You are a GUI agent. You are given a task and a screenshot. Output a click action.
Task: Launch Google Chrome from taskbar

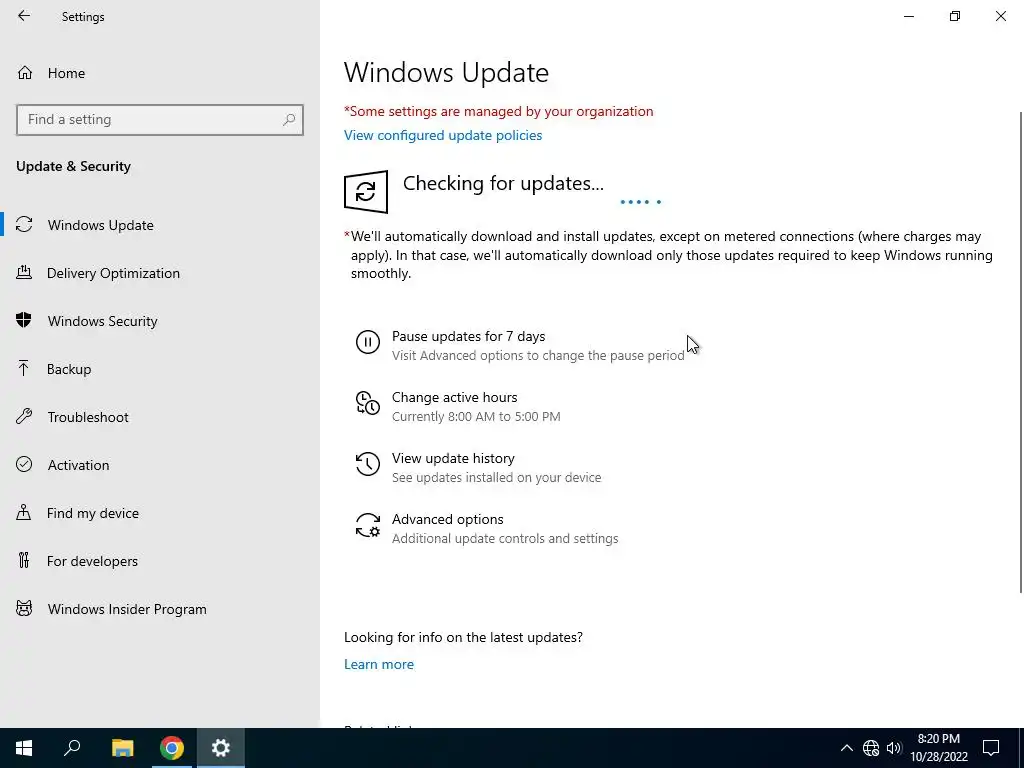(x=172, y=748)
